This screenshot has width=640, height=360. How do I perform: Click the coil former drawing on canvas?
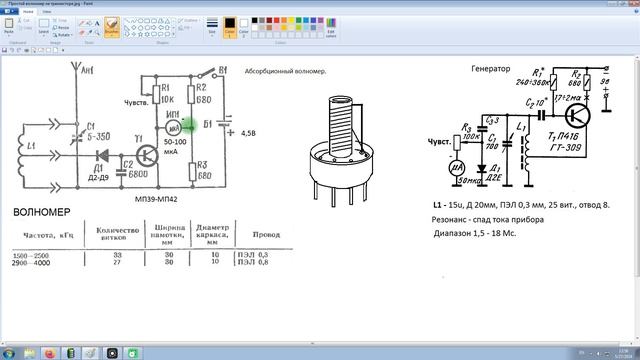coord(341,151)
